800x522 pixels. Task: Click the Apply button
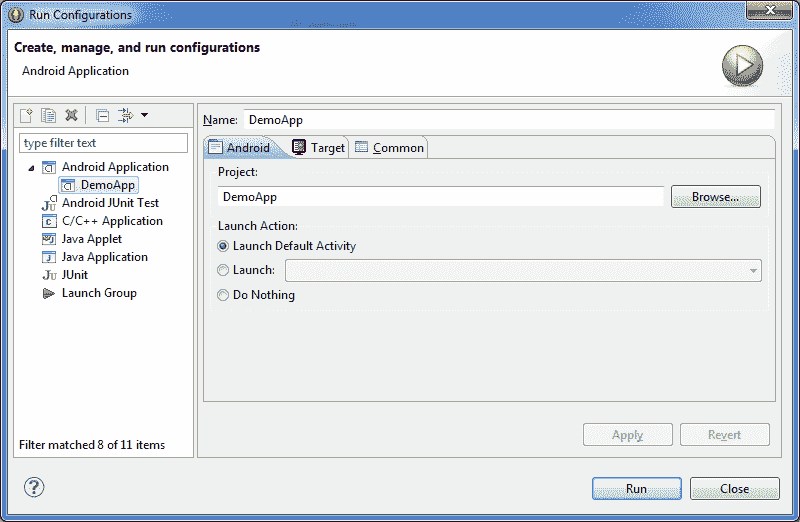628,435
